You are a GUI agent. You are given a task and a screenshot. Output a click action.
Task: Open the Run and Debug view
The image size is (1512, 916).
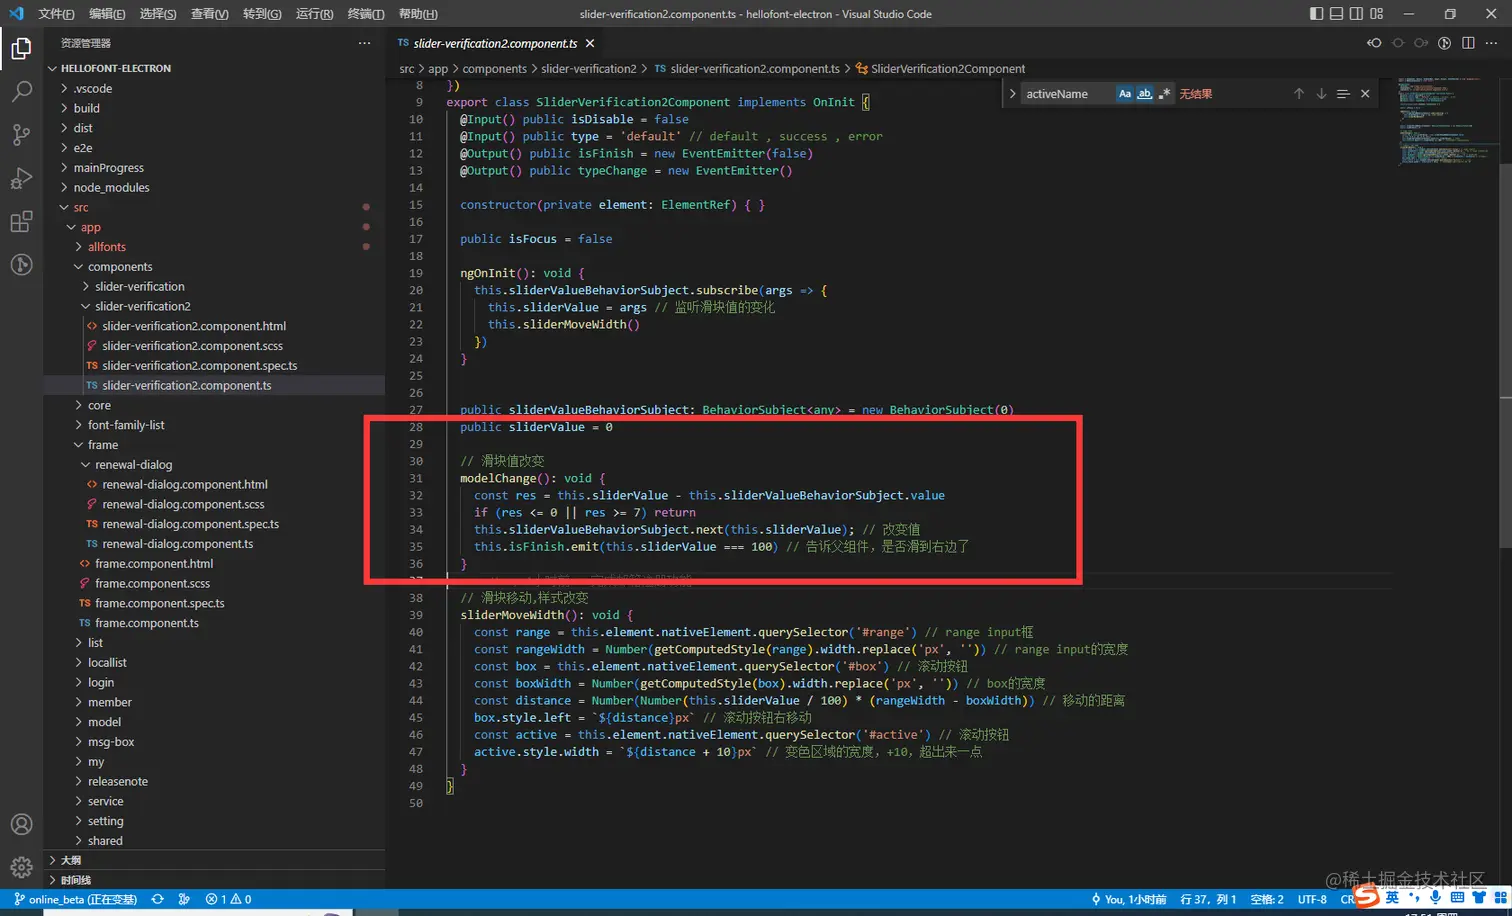coord(21,178)
